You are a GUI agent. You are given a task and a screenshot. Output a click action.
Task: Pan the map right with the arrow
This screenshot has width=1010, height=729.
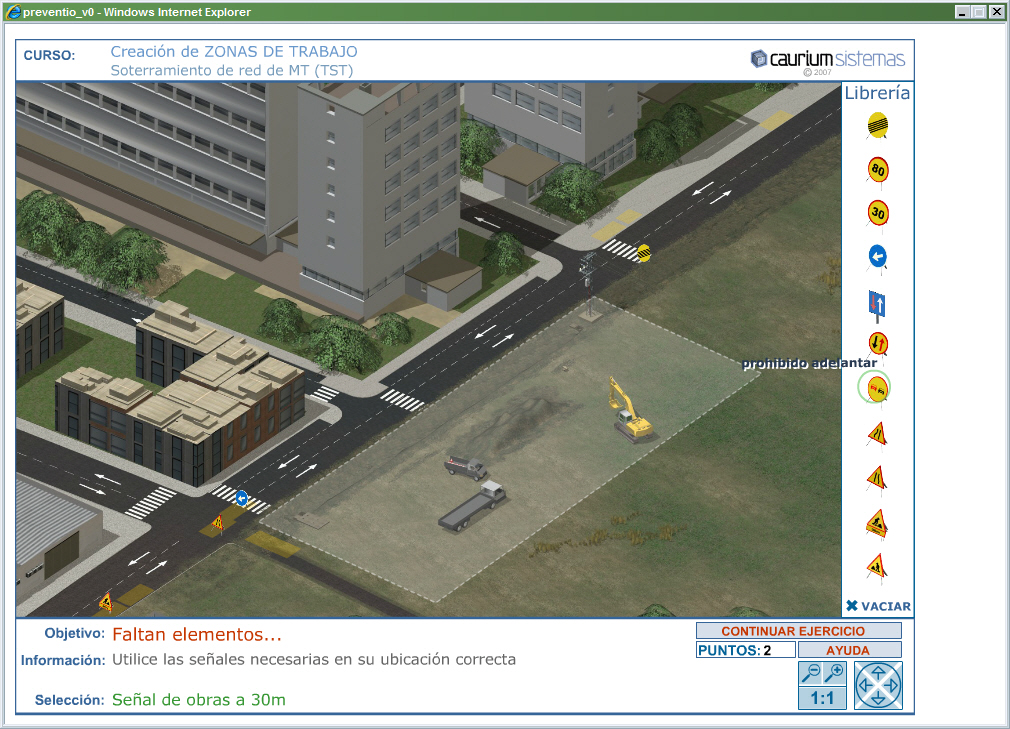pyautogui.click(x=894, y=686)
